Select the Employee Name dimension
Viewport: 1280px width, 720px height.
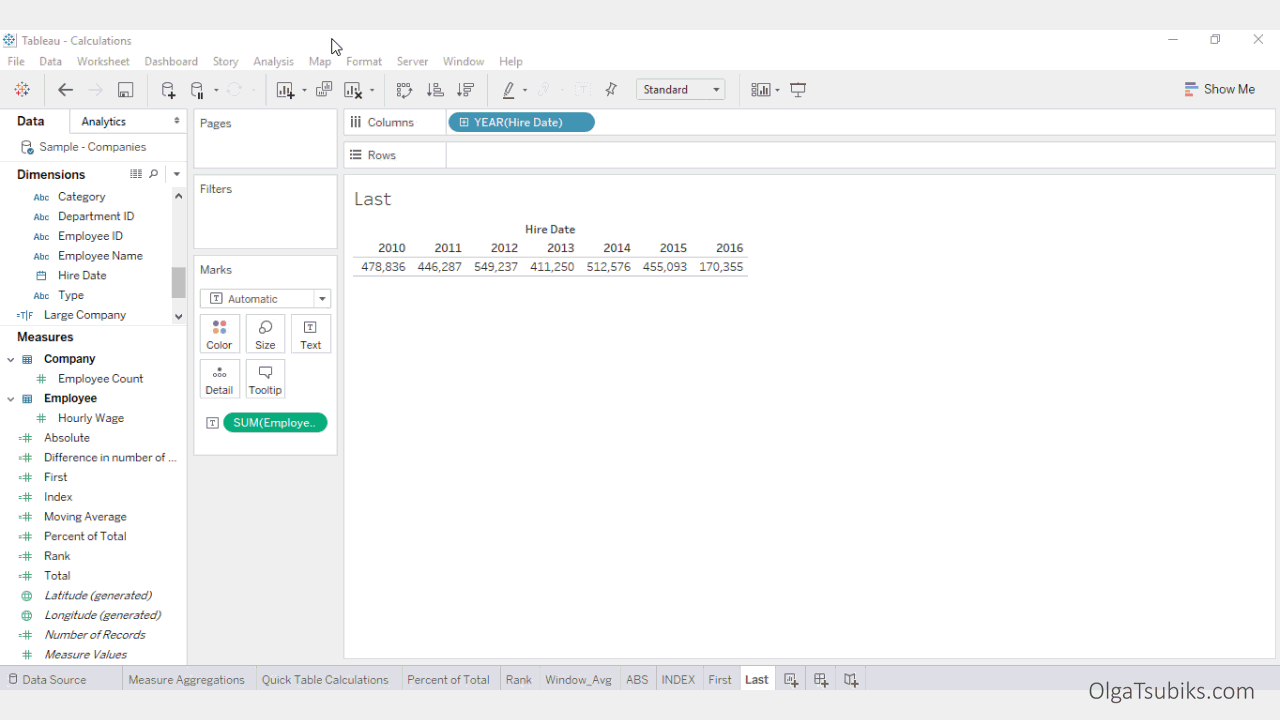(100, 256)
